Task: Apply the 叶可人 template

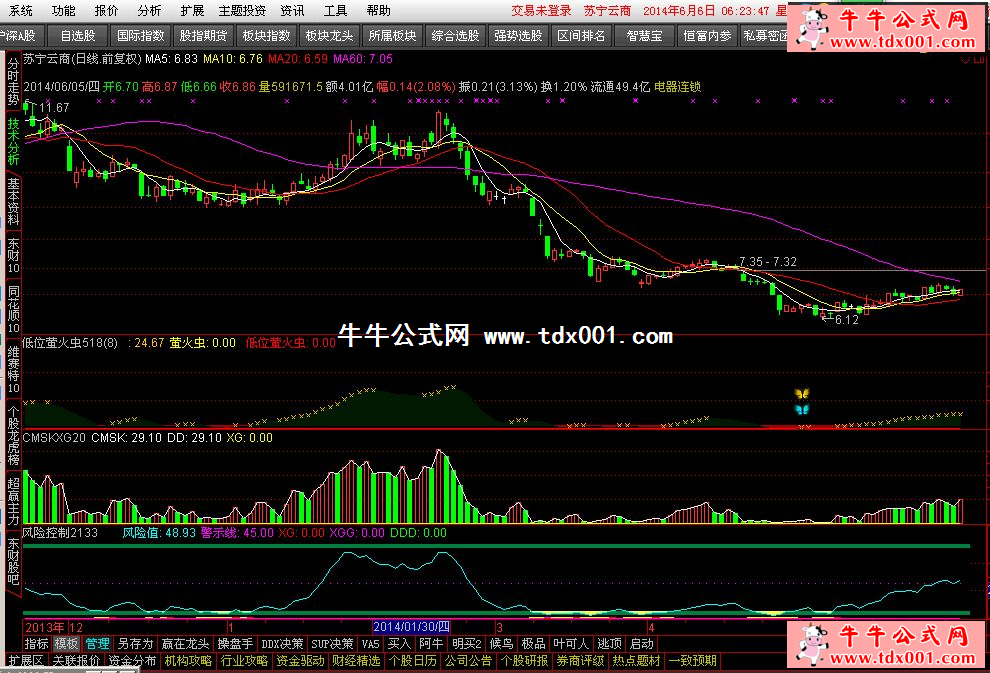Action: [x=571, y=644]
